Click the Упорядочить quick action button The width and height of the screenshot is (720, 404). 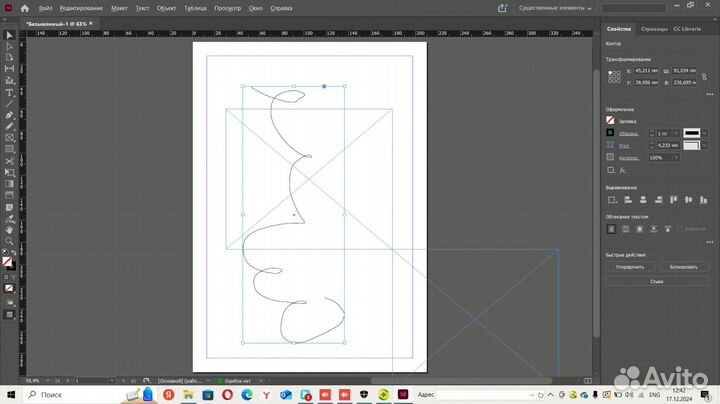pyautogui.click(x=630, y=267)
